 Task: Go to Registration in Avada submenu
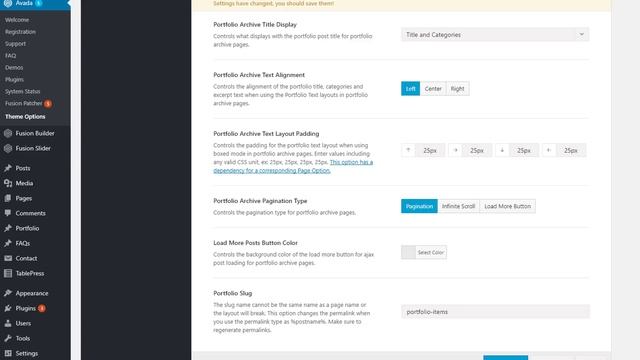(20, 32)
